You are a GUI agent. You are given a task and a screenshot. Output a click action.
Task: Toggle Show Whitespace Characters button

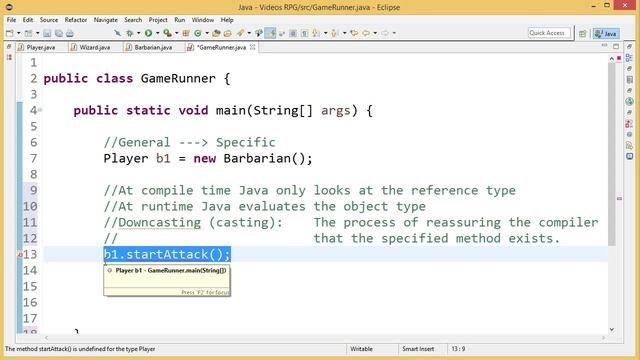[304, 33]
